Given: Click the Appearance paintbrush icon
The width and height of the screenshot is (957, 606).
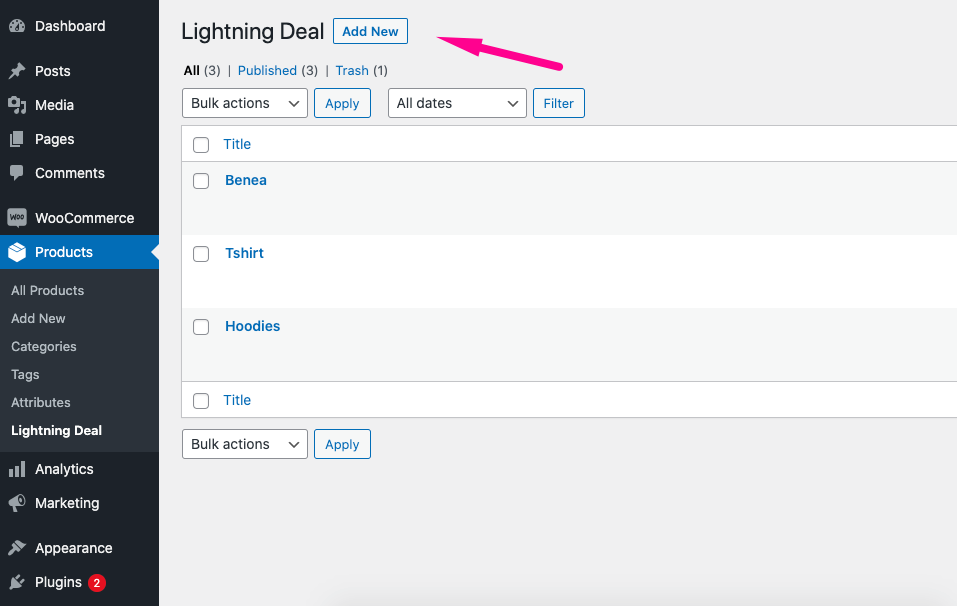Looking at the screenshot, I should pos(17,548).
